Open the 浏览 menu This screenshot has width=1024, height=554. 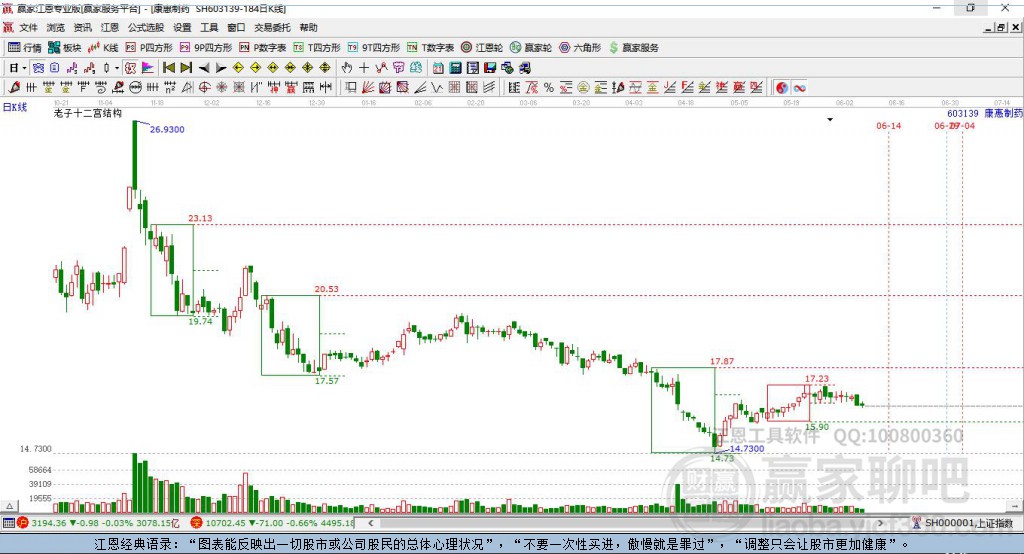coord(56,27)
